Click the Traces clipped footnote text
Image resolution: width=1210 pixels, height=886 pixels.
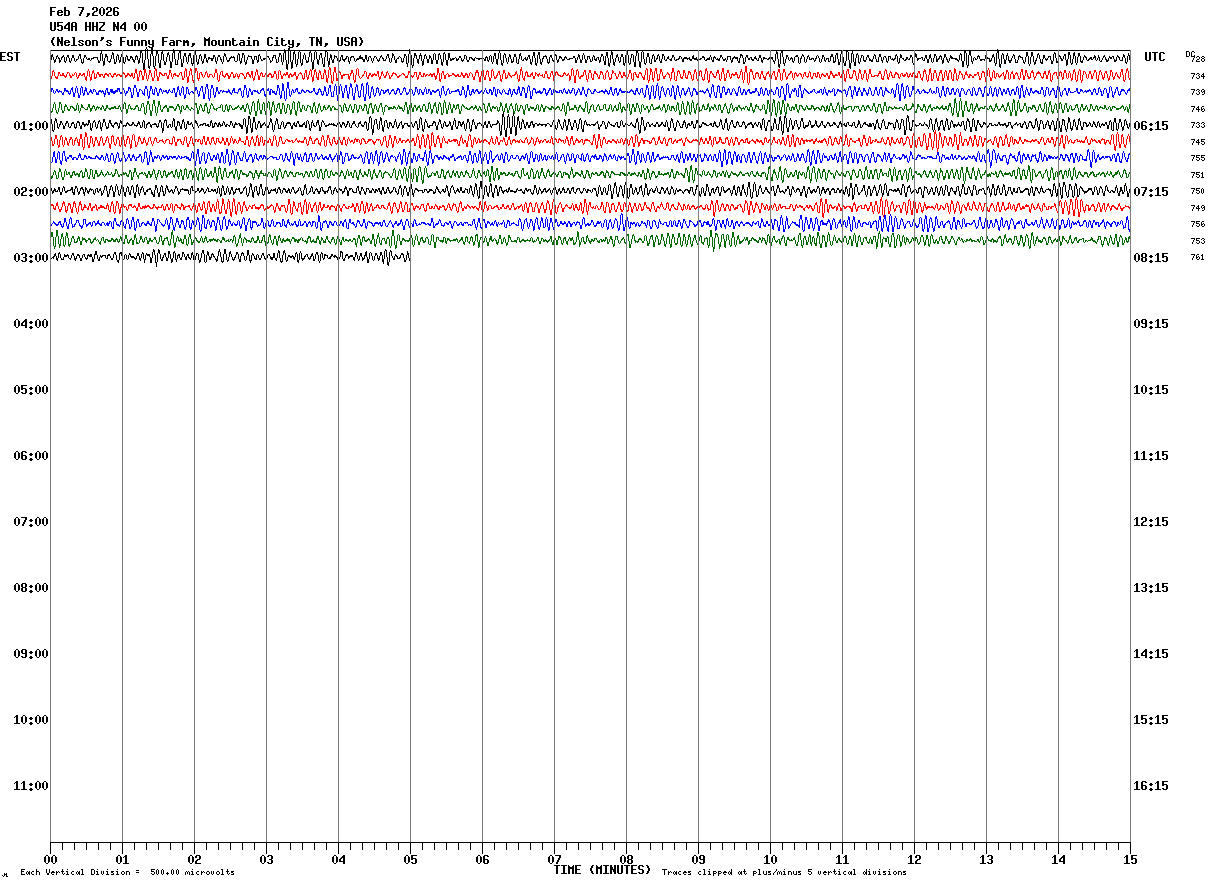(784, 873)
